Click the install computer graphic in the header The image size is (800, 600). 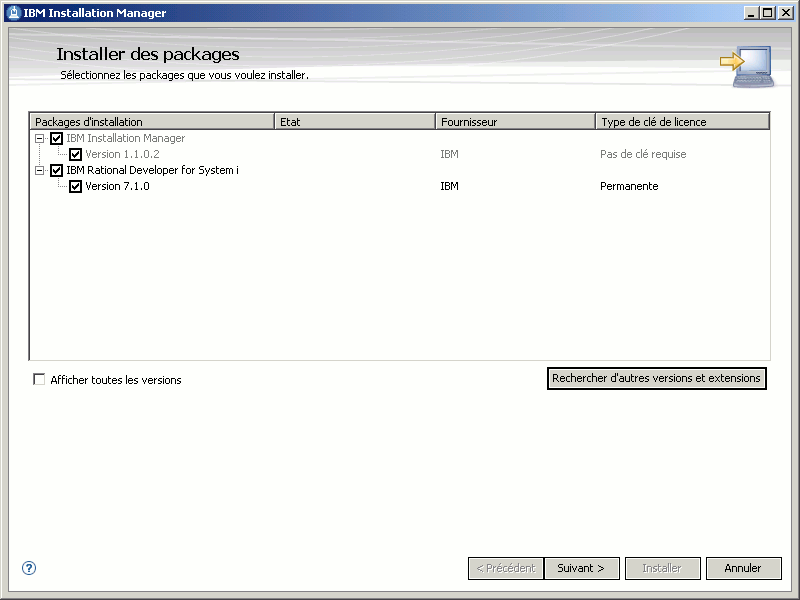747,67
